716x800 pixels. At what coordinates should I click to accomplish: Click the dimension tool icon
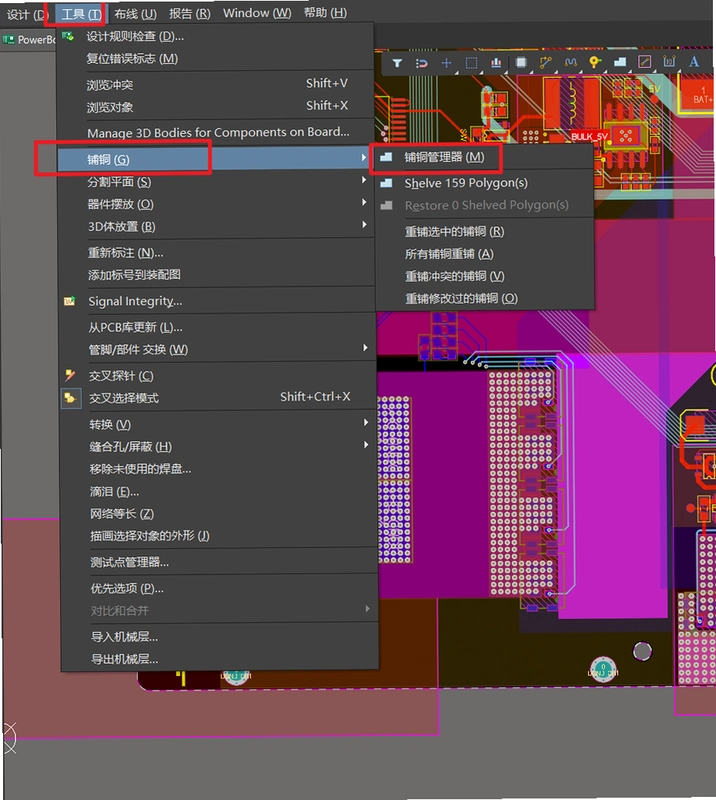coord(669,62)
